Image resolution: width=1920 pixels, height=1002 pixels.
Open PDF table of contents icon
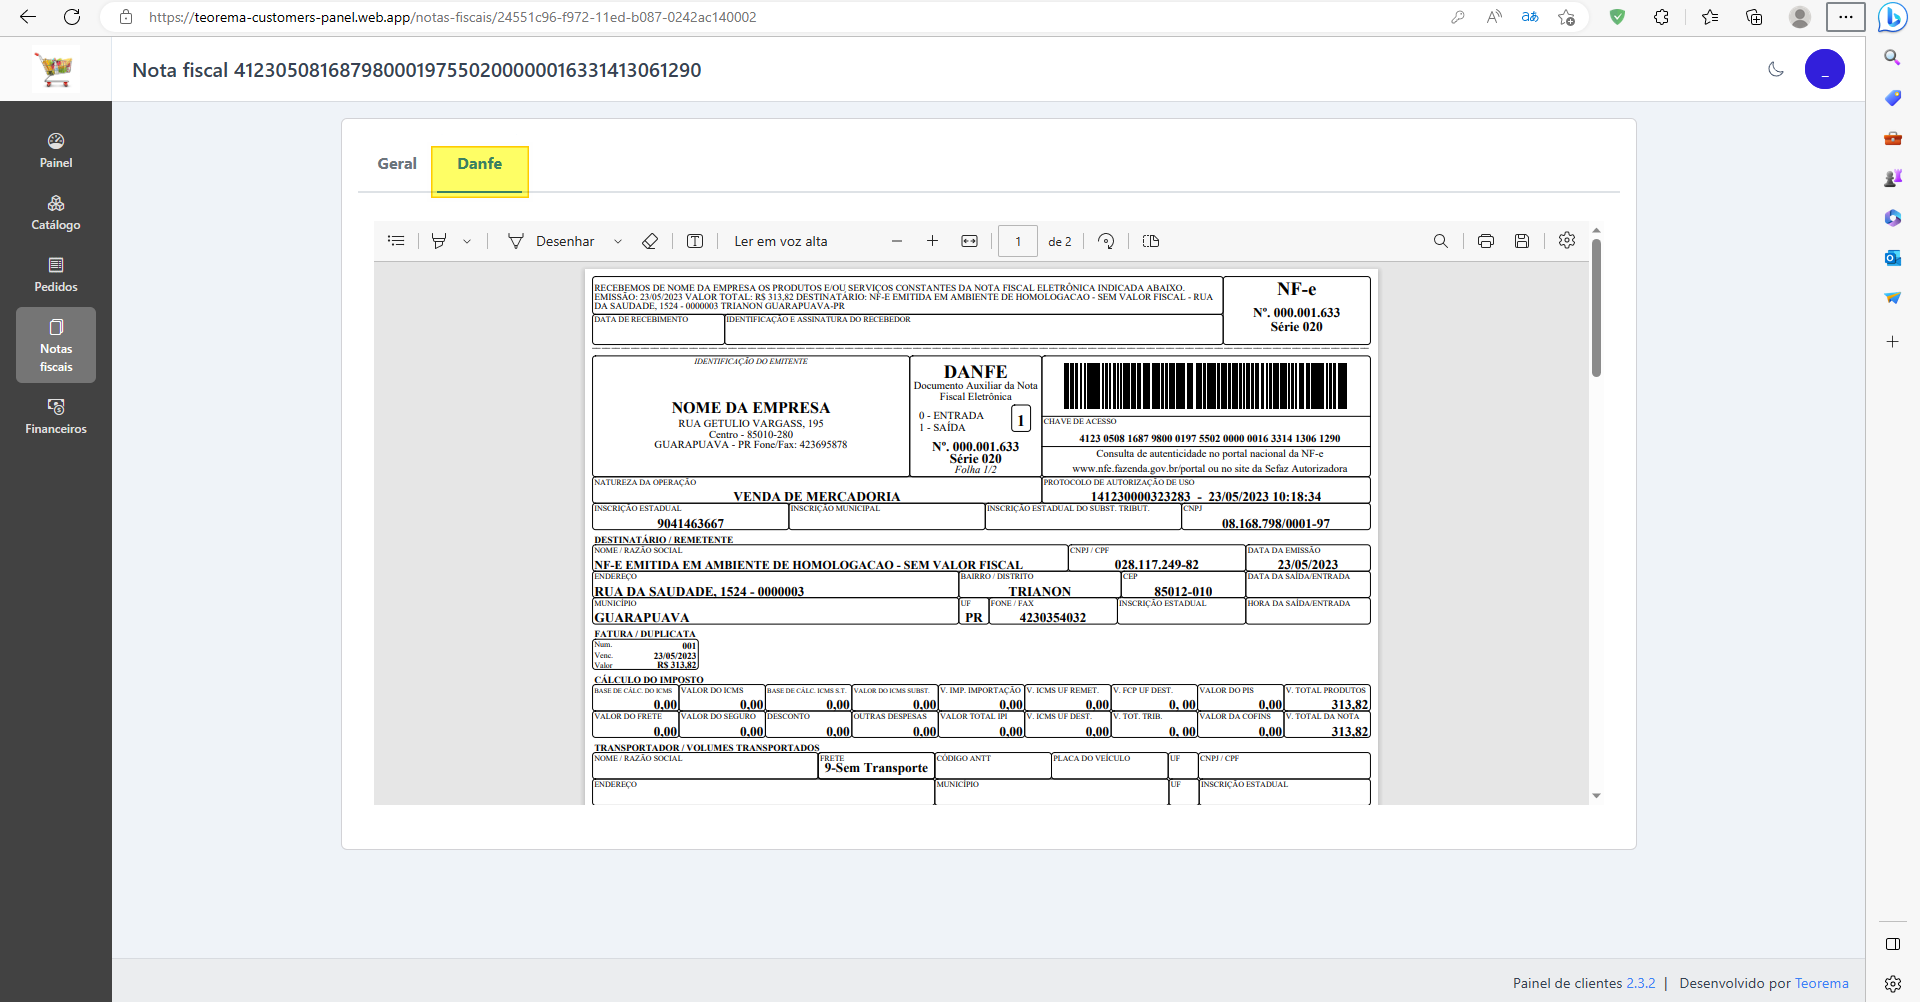(x=396, y=241)
